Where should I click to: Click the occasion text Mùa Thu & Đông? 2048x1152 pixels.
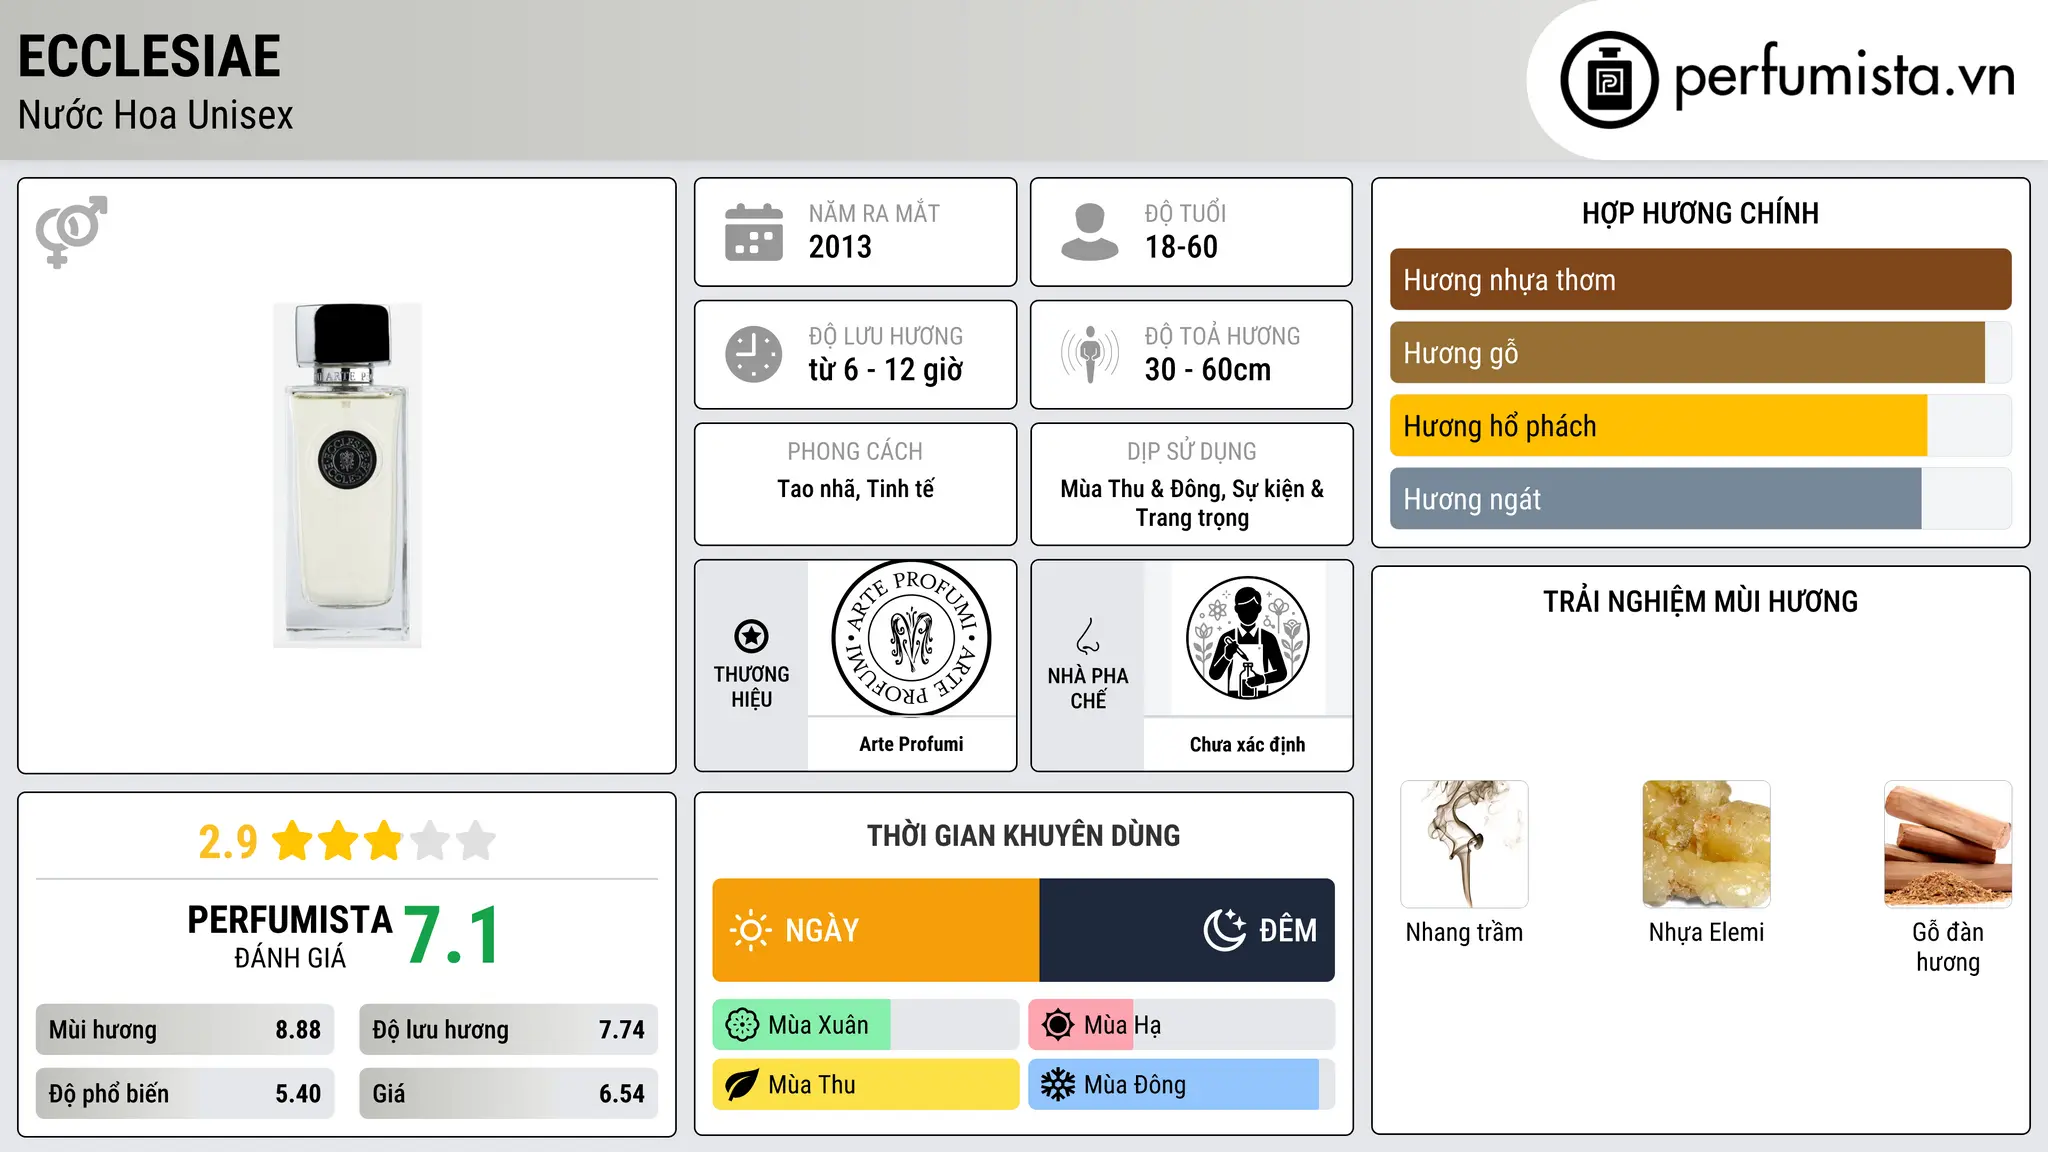pyautogui.click(x=1142, y=489)
